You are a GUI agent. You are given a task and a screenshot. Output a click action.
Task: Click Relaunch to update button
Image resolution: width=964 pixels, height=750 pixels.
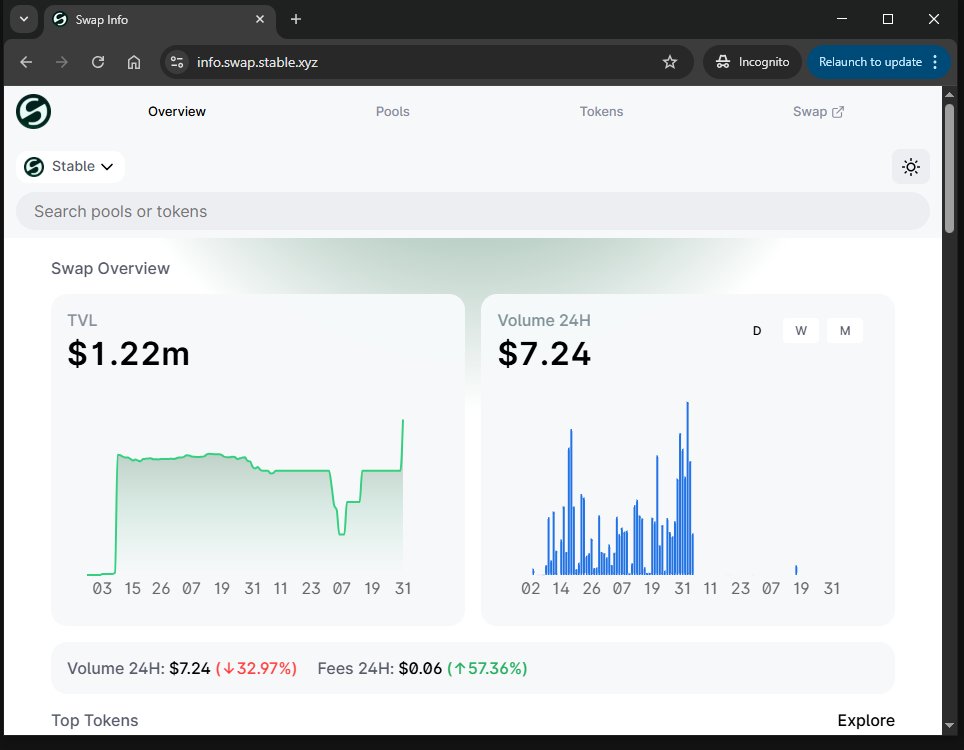pos(870,62)
